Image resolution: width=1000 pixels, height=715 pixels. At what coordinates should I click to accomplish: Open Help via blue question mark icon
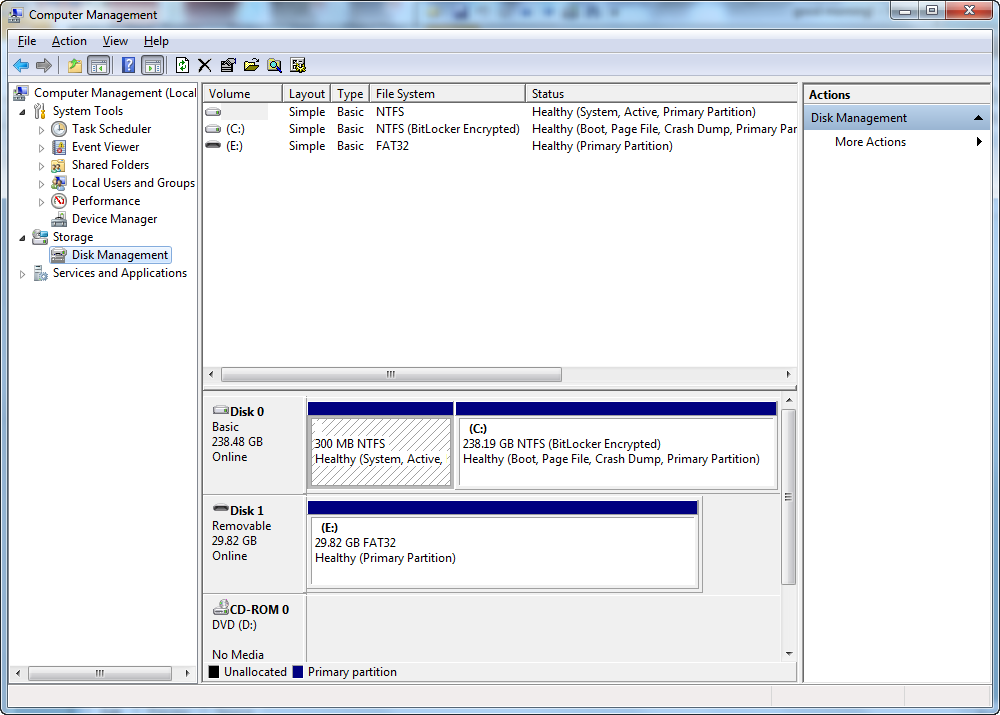[128, 65]
